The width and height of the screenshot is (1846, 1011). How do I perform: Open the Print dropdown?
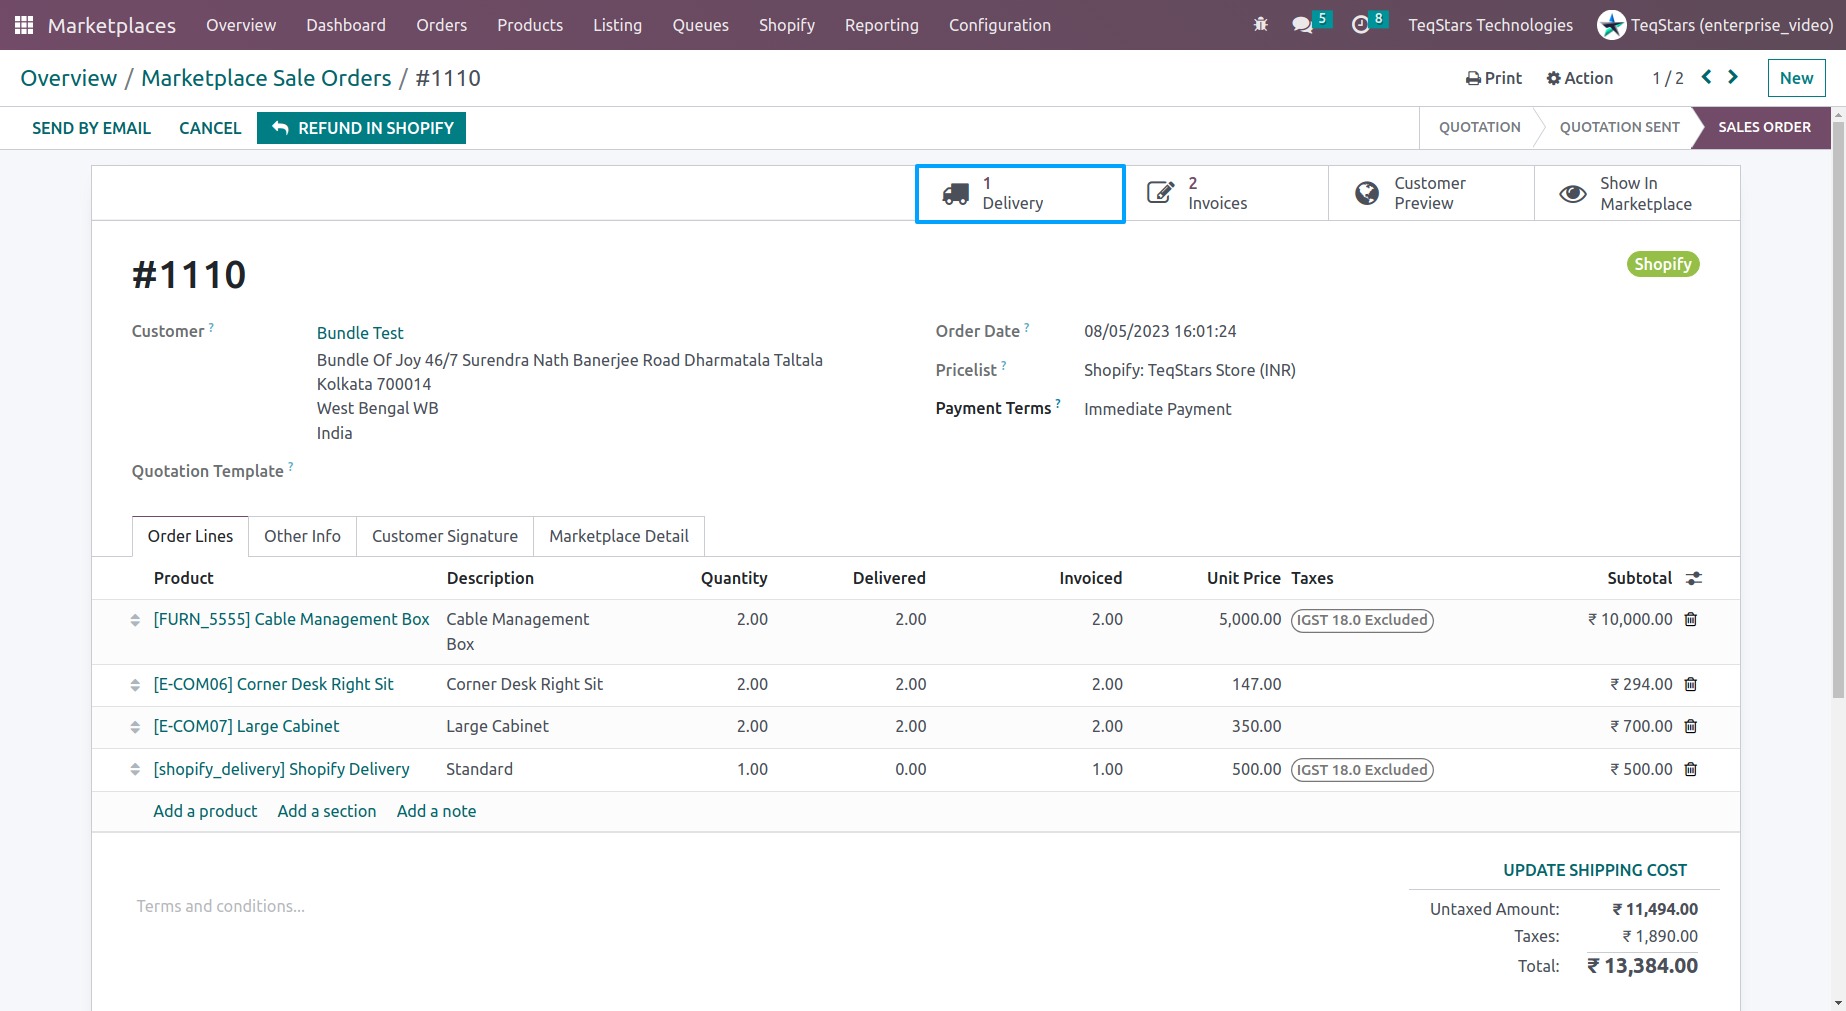tap(1494, 78)
